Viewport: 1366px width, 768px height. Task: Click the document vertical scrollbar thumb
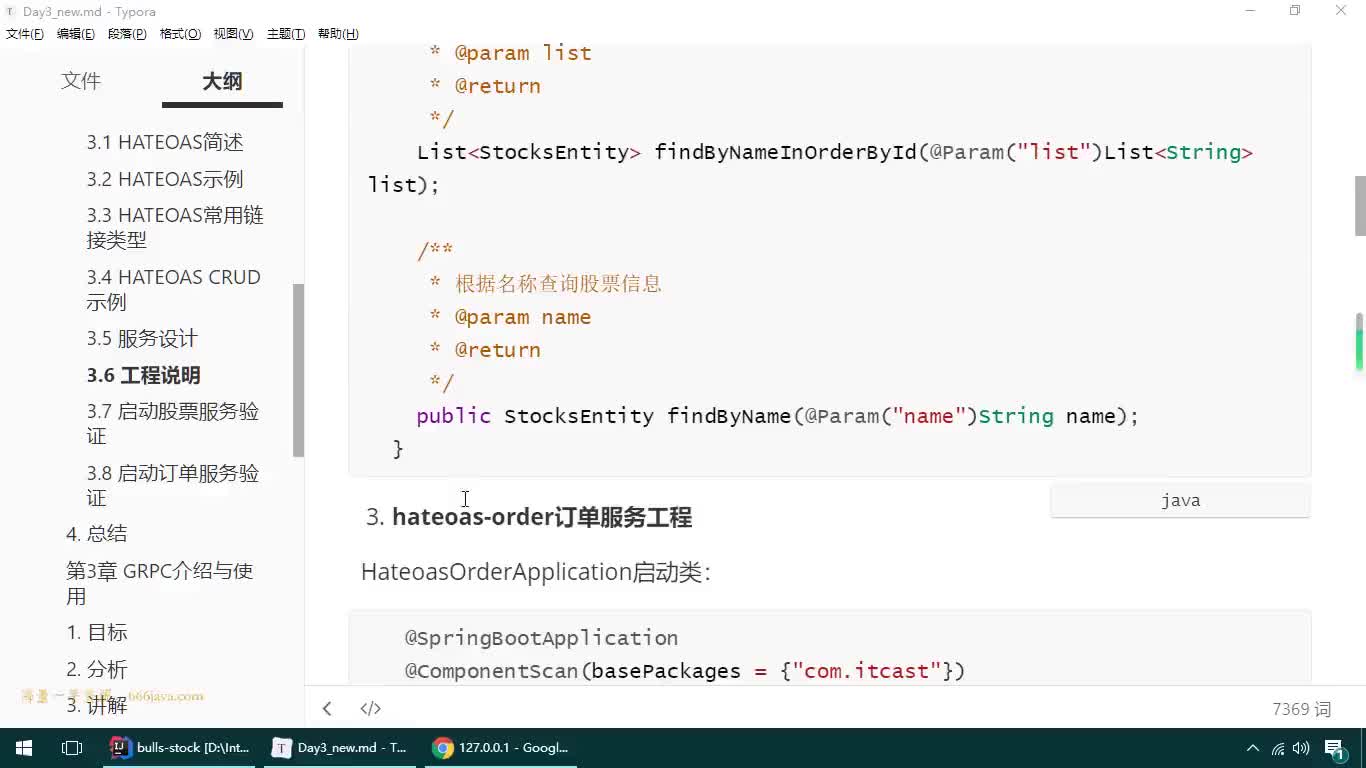point(1360,205)
